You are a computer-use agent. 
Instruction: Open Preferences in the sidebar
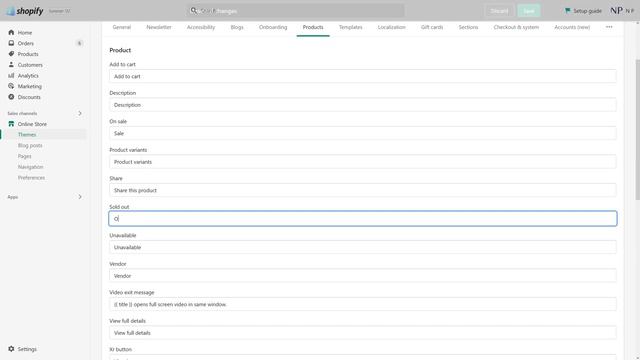31,178
